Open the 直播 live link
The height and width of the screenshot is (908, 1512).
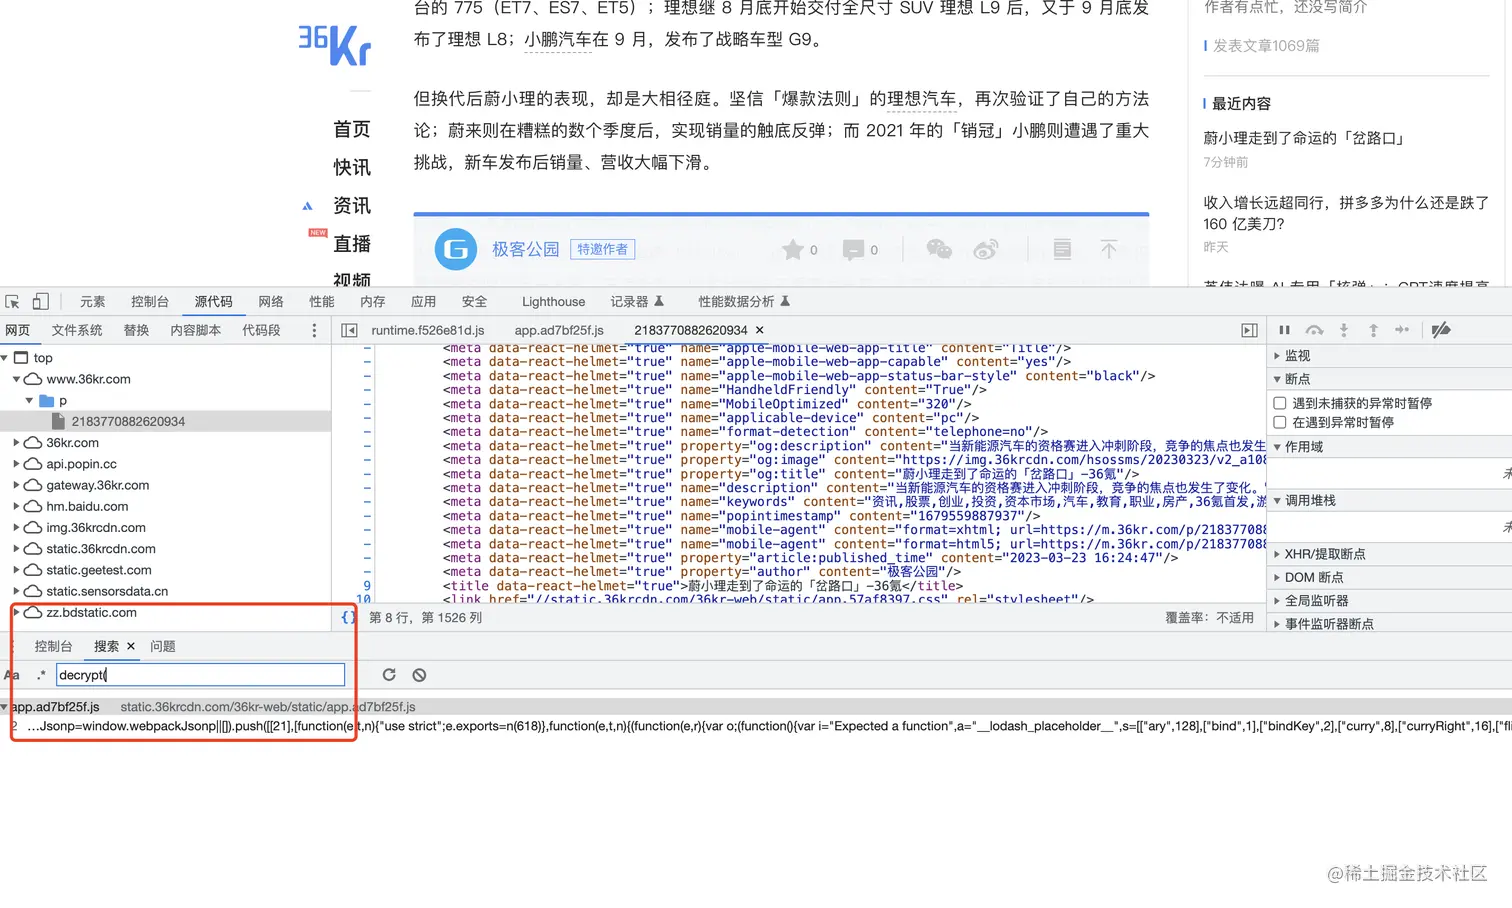(x=352, y=243)
